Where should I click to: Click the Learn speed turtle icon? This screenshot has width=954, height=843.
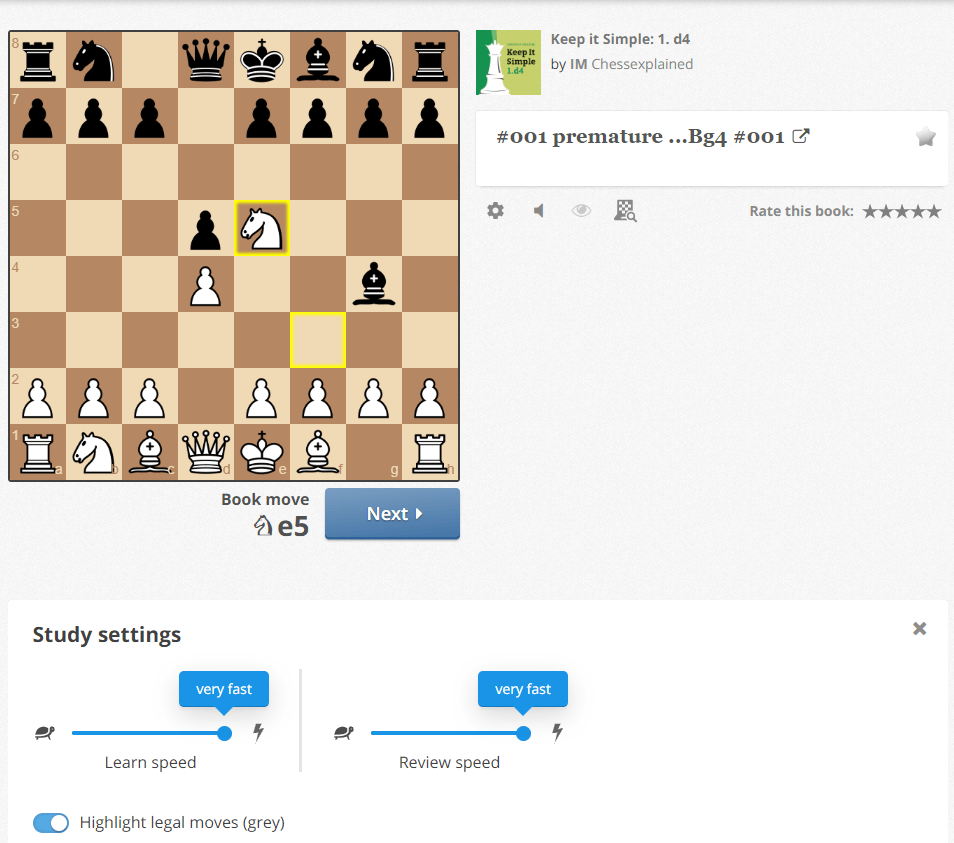[44, 733]
